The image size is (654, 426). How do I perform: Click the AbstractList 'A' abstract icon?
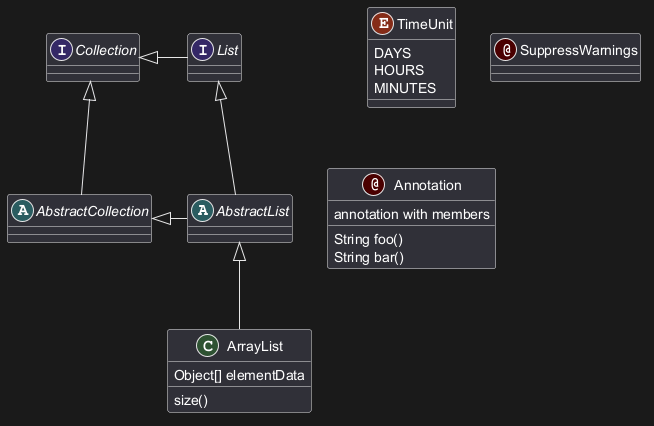[203, 210]
